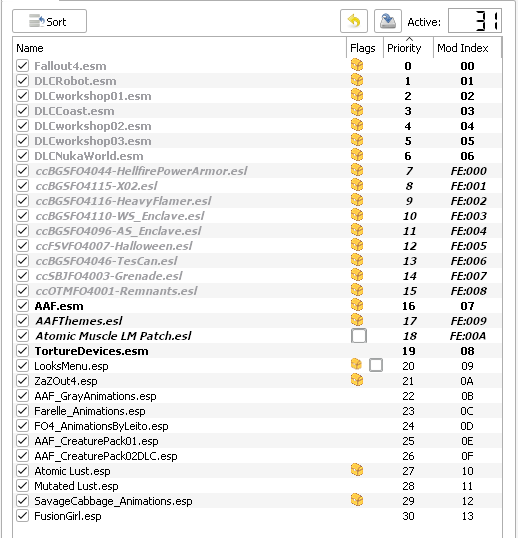Disable the TortureDevices.esm plugin checkbox
The image size is (518, 538).
click(23, 351)
